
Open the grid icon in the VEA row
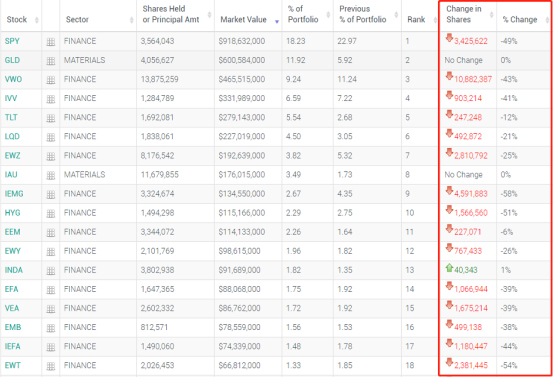pos(50,309)
